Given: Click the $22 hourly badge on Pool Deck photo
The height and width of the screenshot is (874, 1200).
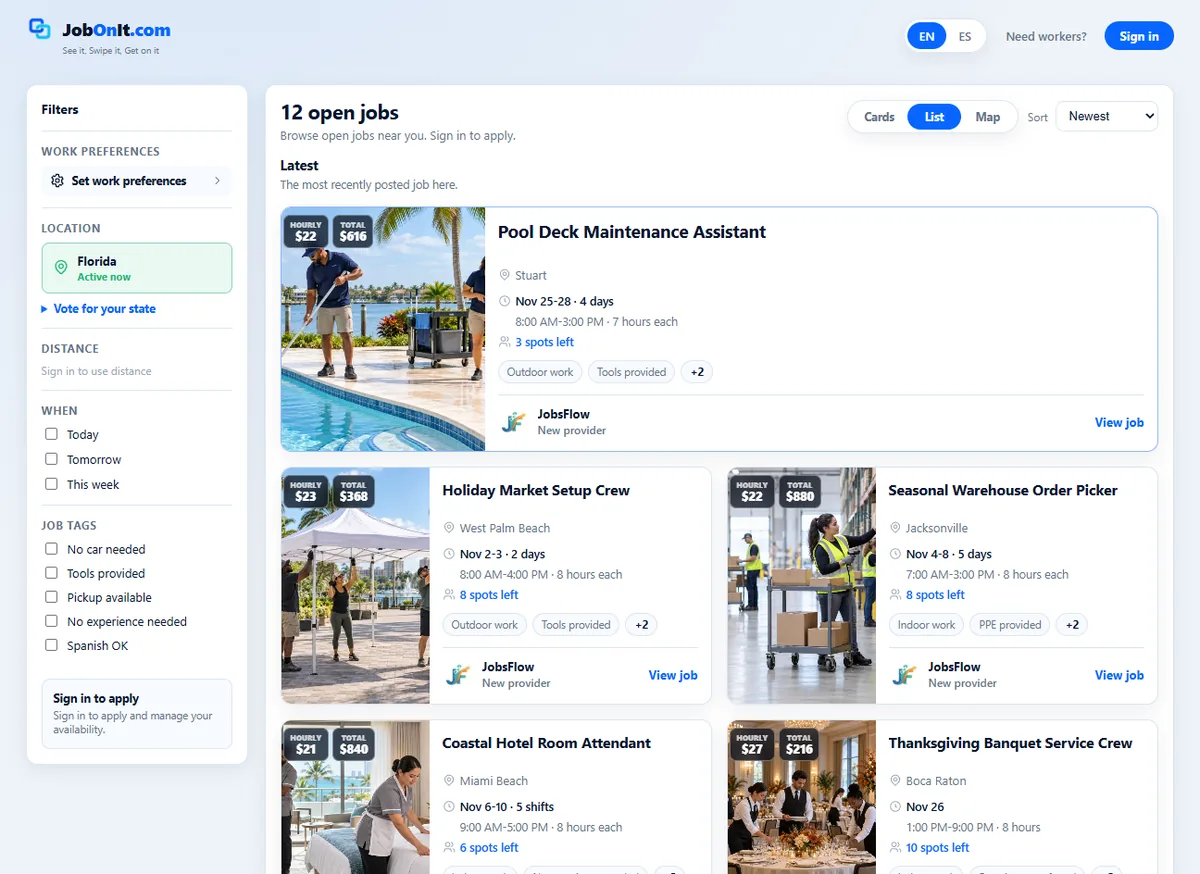Looking at the screenshot, I should 306,232.
